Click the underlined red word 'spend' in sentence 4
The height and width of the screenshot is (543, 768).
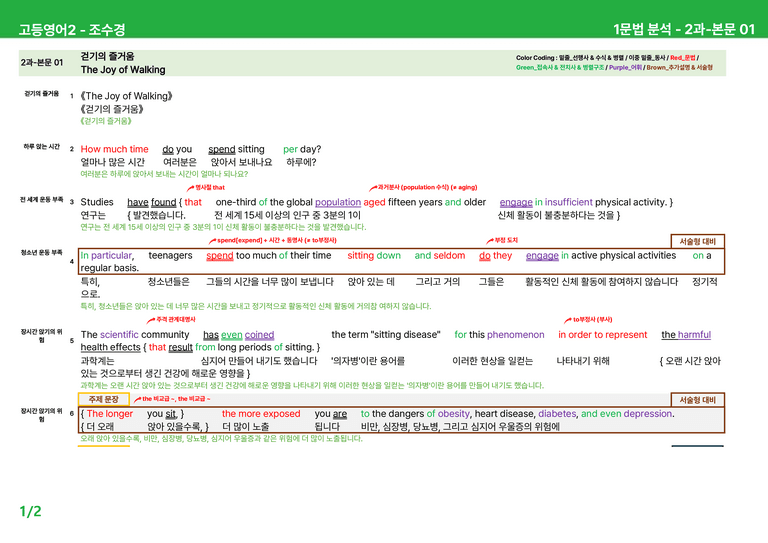(x=219, y=256)
